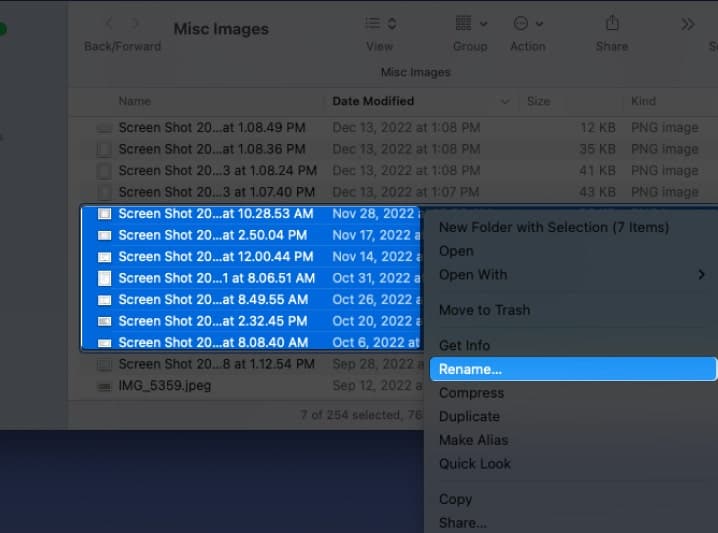
Task: Click the 12 KB size cell
Action: point(598,127)
